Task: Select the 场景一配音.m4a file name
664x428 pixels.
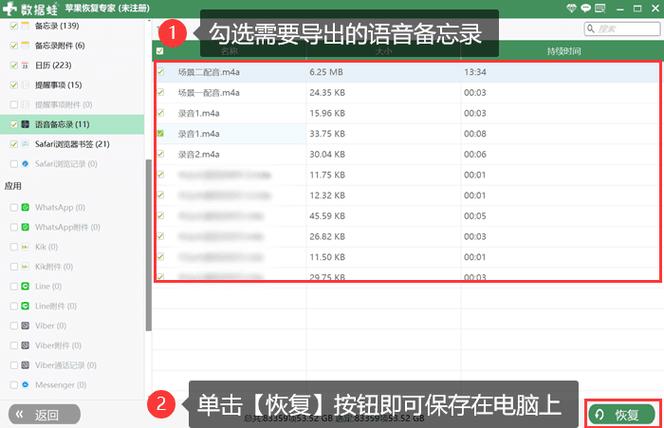Action: (209, 92)
